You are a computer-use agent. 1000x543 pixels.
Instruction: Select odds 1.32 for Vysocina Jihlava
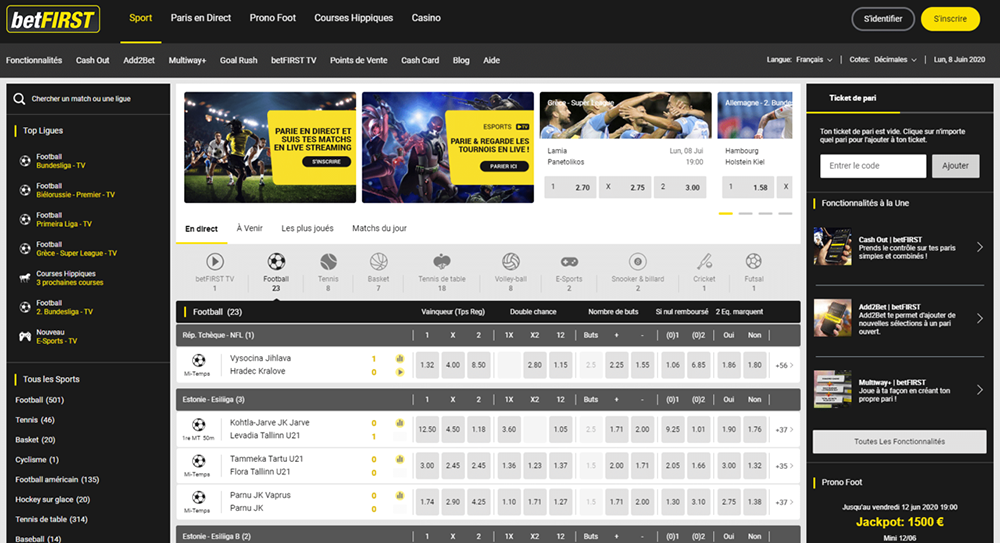click(x=427, y=365)
